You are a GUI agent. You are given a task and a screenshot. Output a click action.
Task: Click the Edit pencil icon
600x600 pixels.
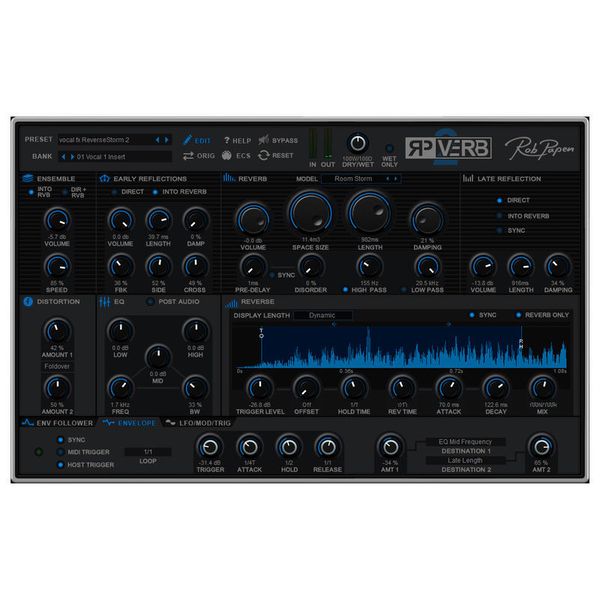point(187,140)
